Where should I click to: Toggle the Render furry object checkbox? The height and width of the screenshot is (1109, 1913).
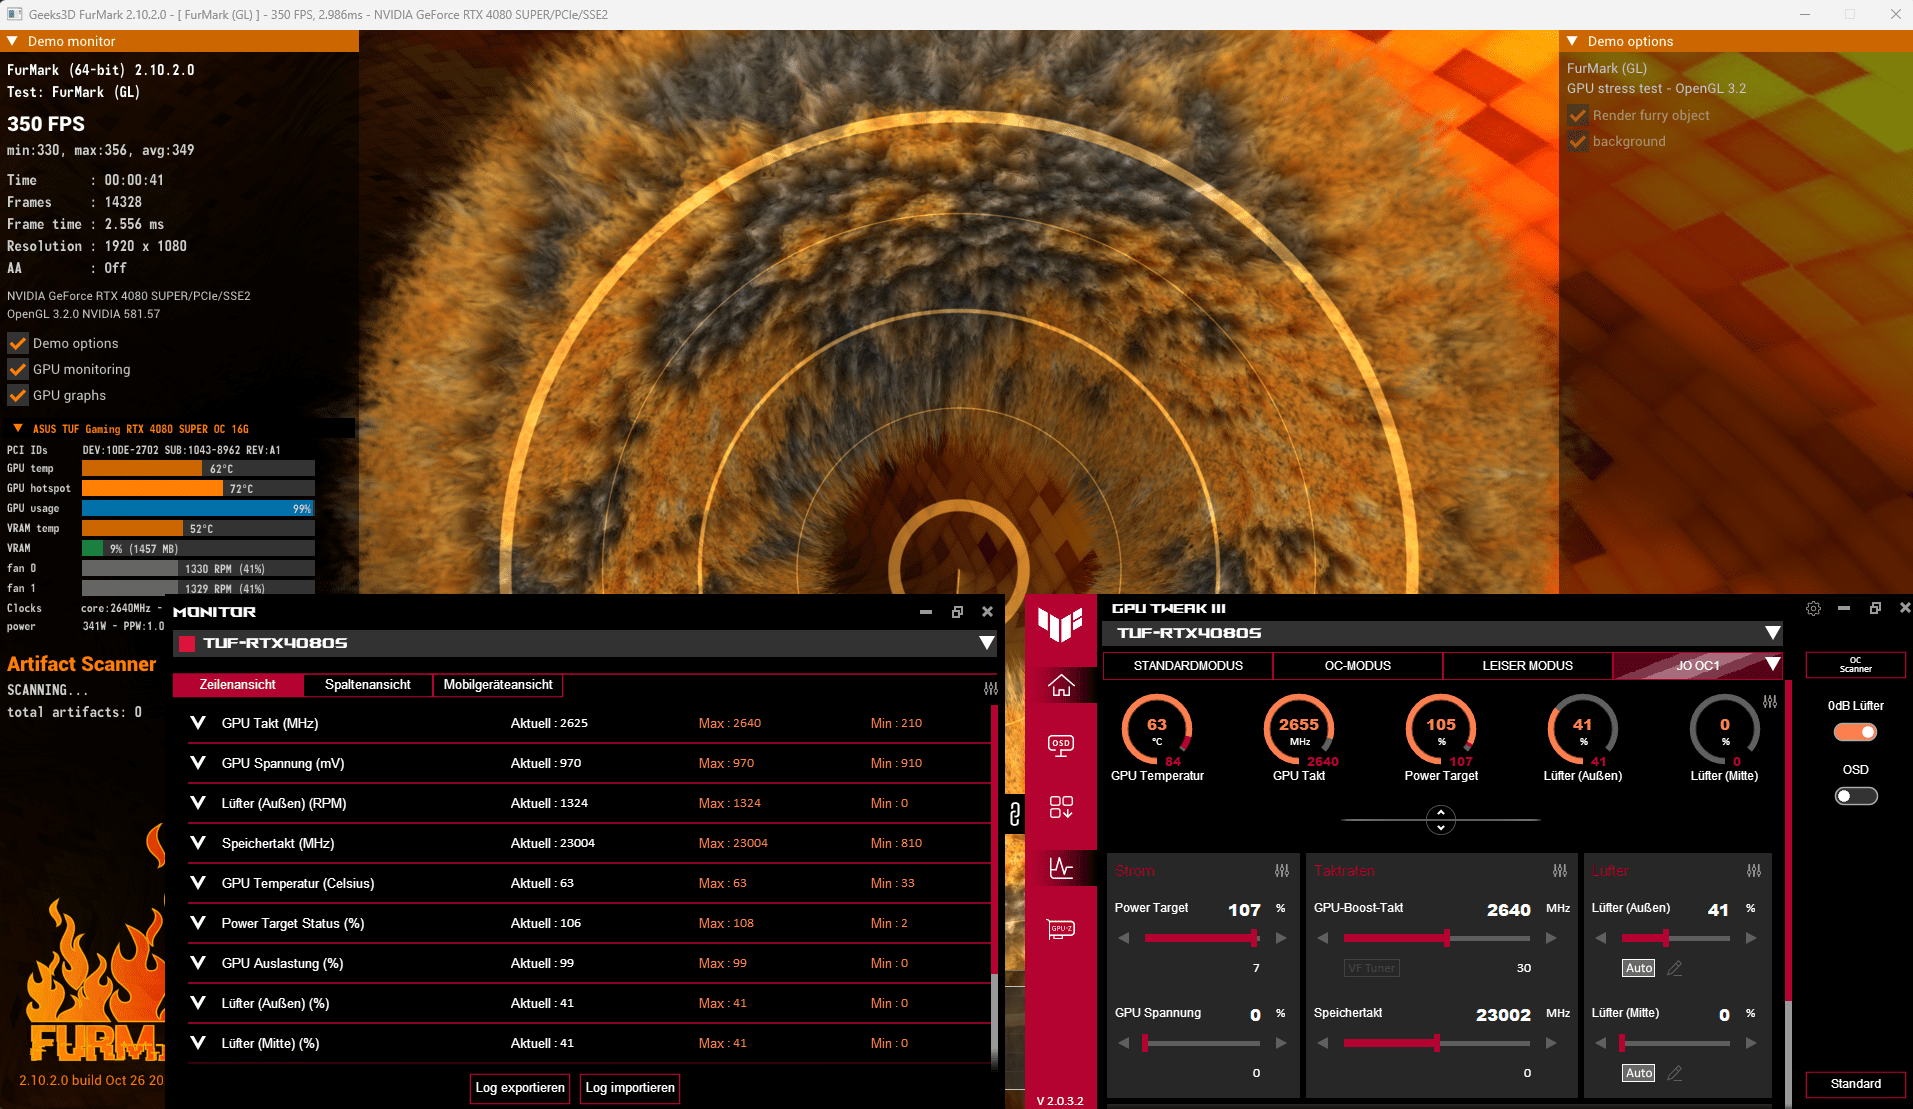(1578, 115)
